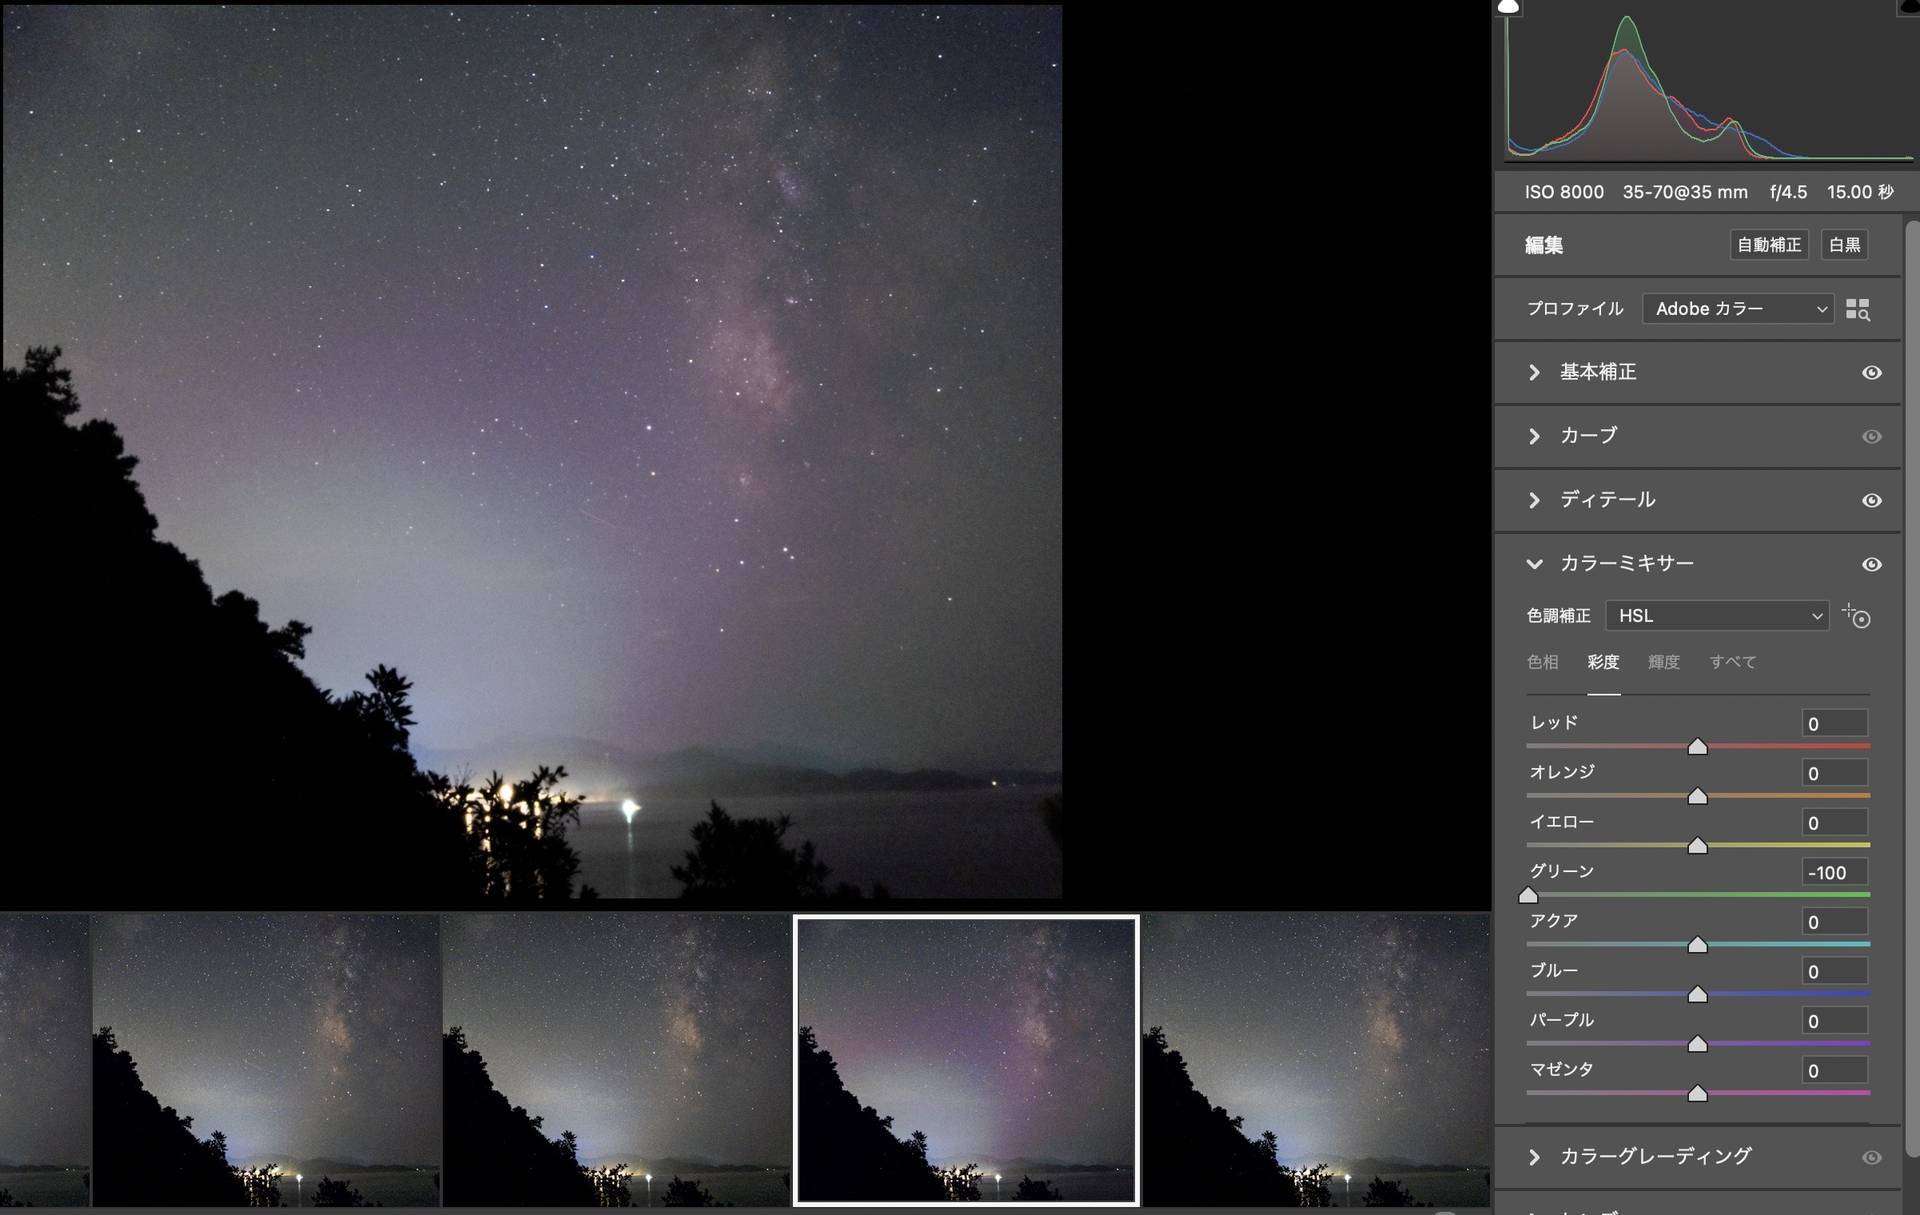
Task: Switch to the 色相 tab
Action: coord(1542,662)
